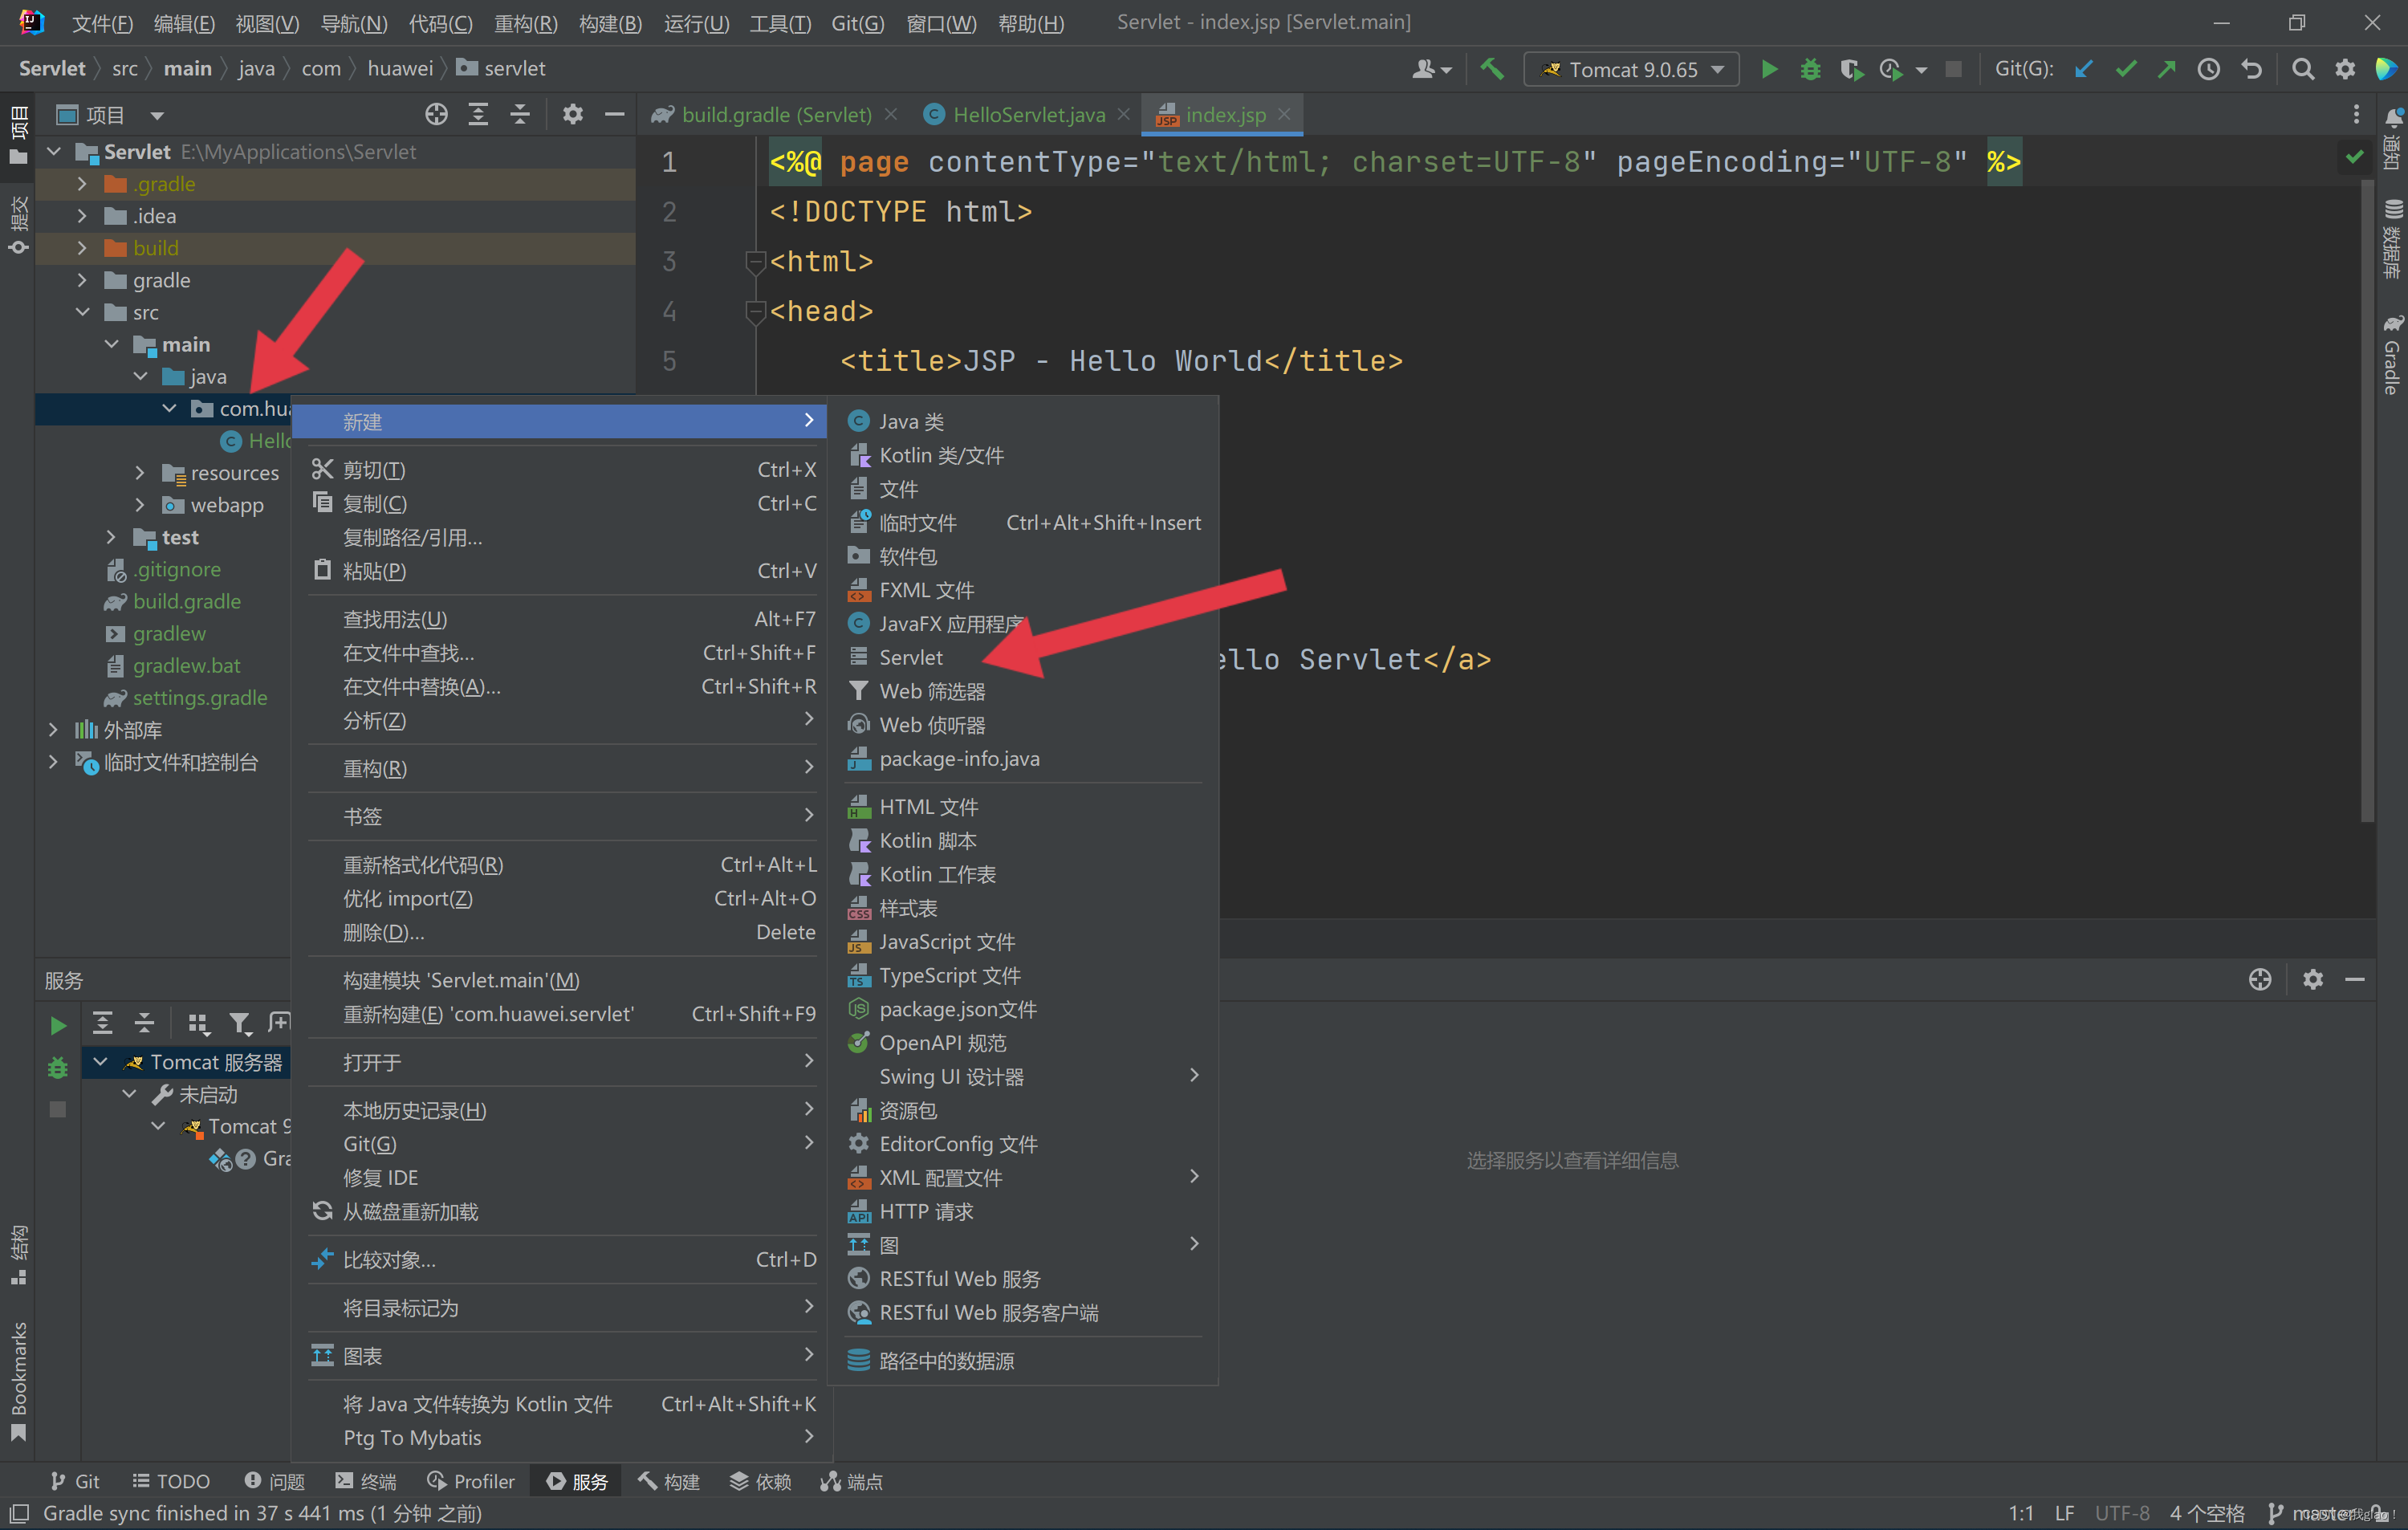
Task: Push commits with the green up-right arrow icon
Action: pos(2167,69)
